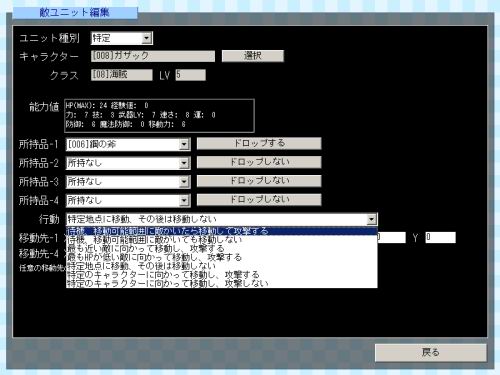Pick 特定のキャラクターに向かって移動し、攻撃する
The image size is (500, 375).
click(222, 275)
